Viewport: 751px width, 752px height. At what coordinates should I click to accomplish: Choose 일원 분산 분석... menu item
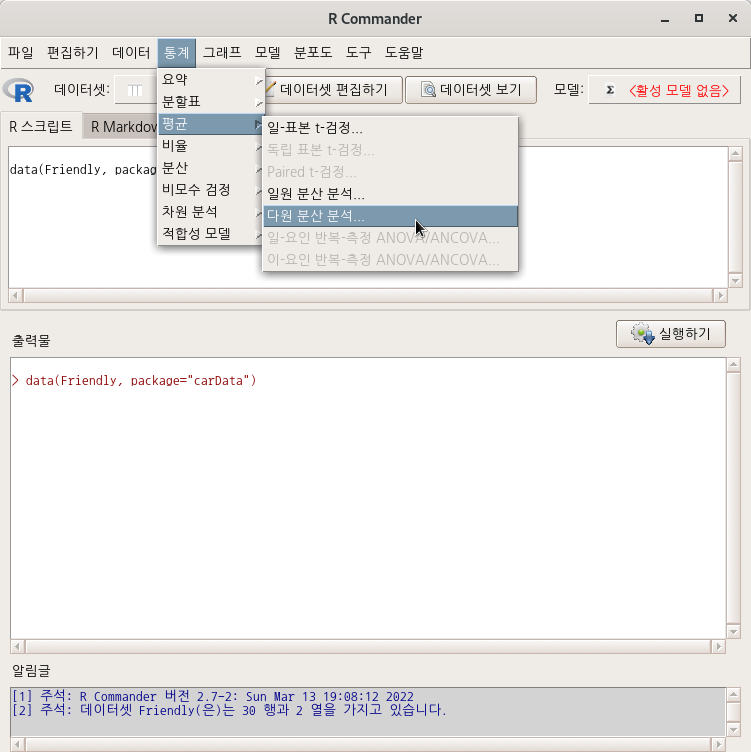pos(390,194)
